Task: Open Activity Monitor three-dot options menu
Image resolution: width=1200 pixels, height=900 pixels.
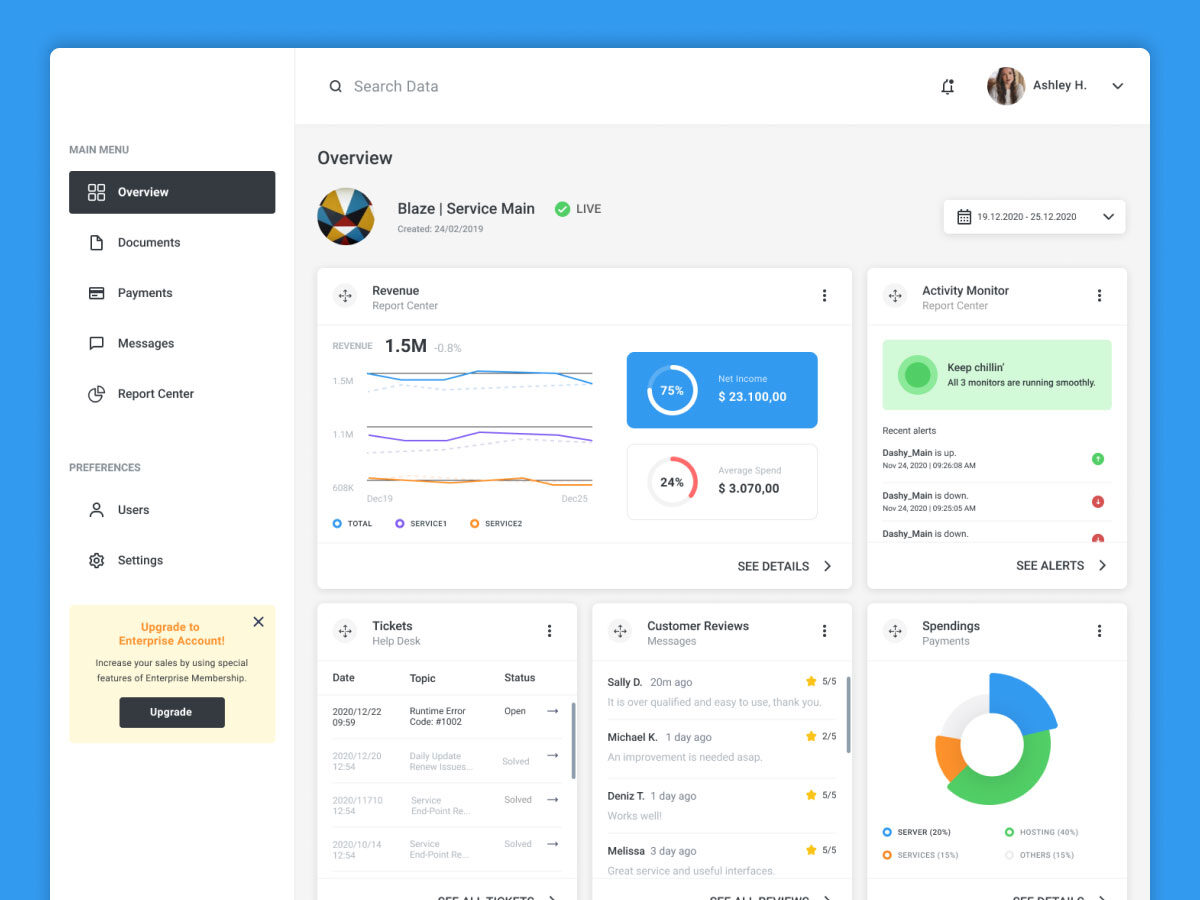Action: (1099, 296)
